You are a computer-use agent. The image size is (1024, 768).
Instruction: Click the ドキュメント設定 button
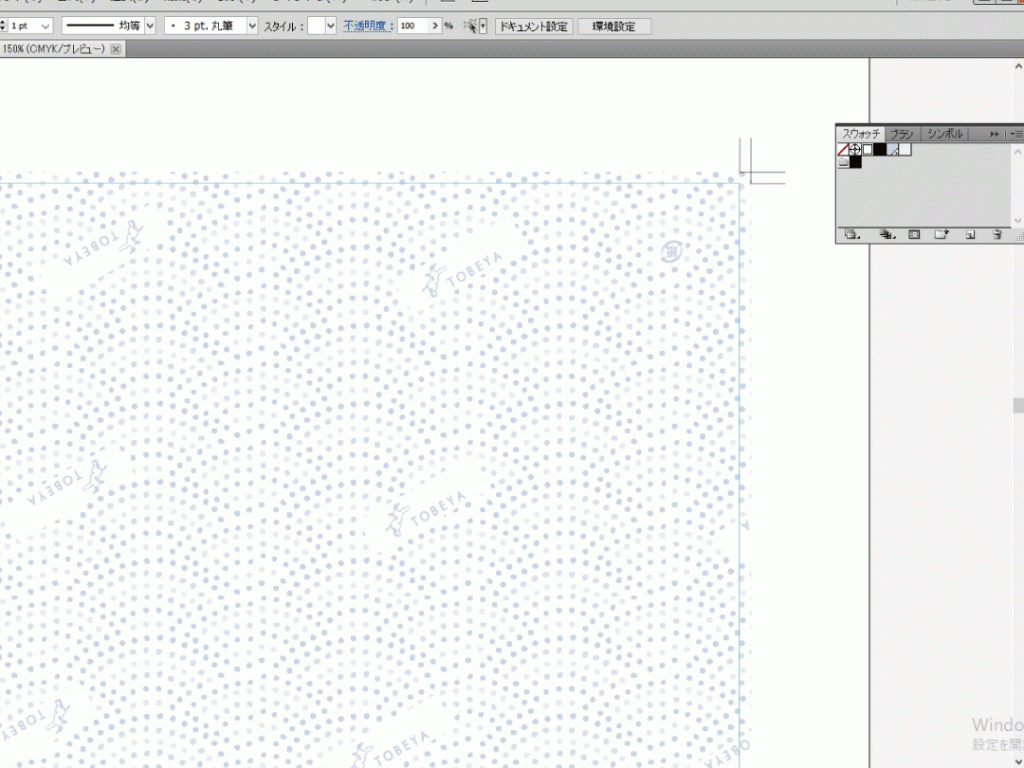[534, 26]
